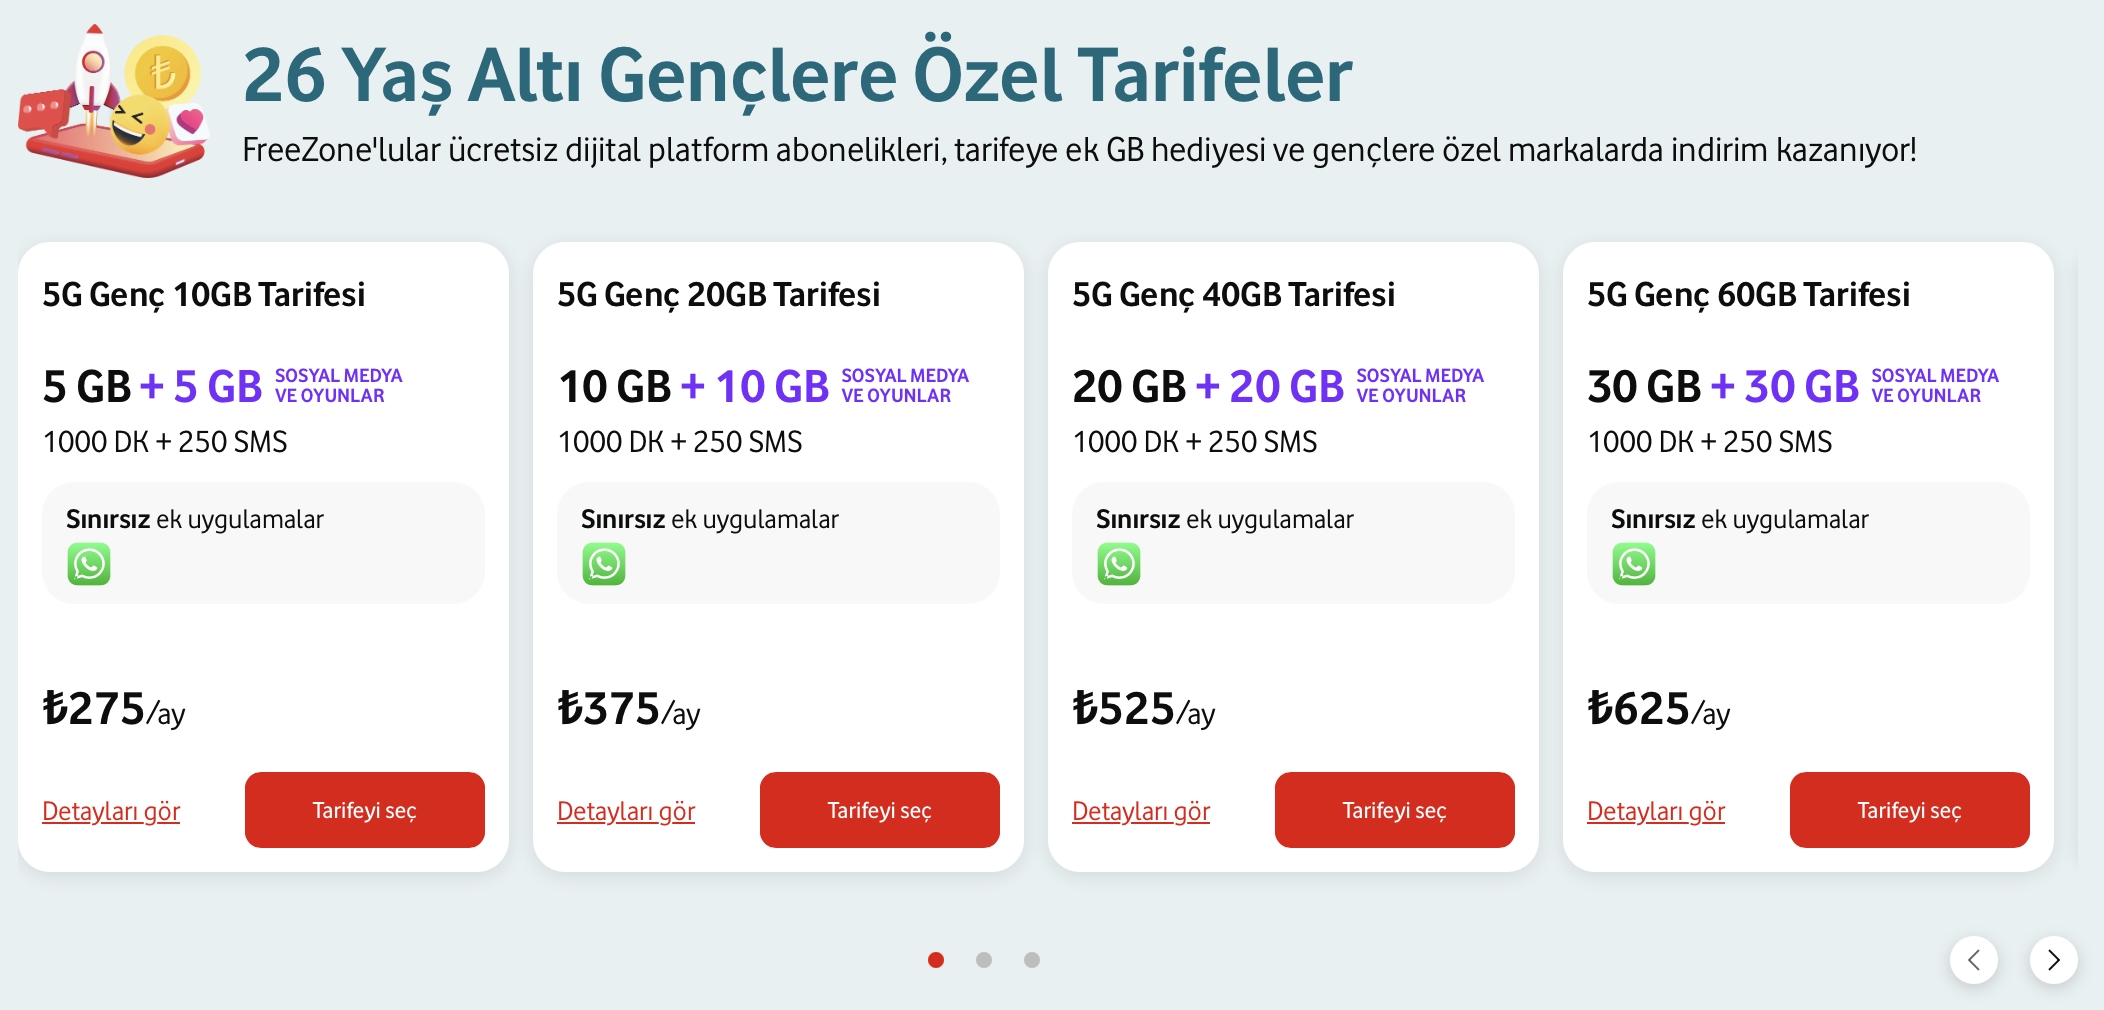This screenshot has width=2104, height=1010.
Task: Click the 26 Yaş Altı Gençlere heading
Action: (797, 76)
